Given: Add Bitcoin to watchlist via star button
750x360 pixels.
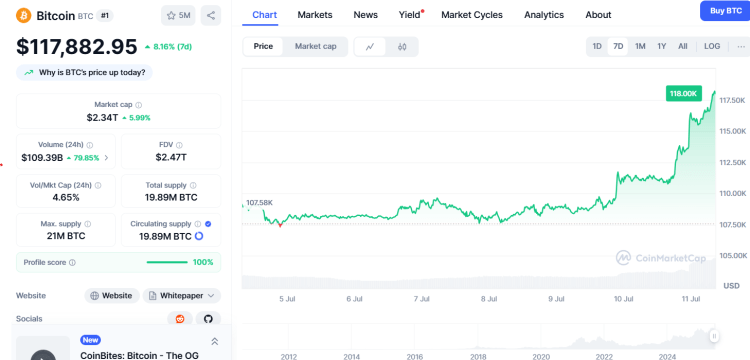Looking at the screenshot, I should 178,15.
